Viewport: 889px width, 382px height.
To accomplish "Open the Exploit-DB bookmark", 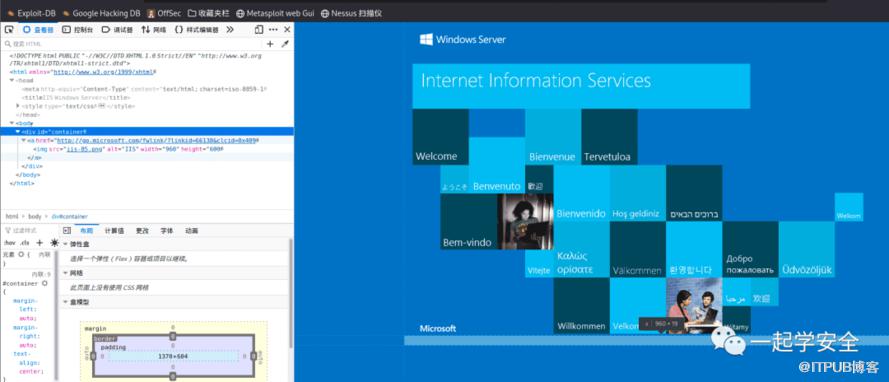I will pyautogui.click(x=31, y=12).
